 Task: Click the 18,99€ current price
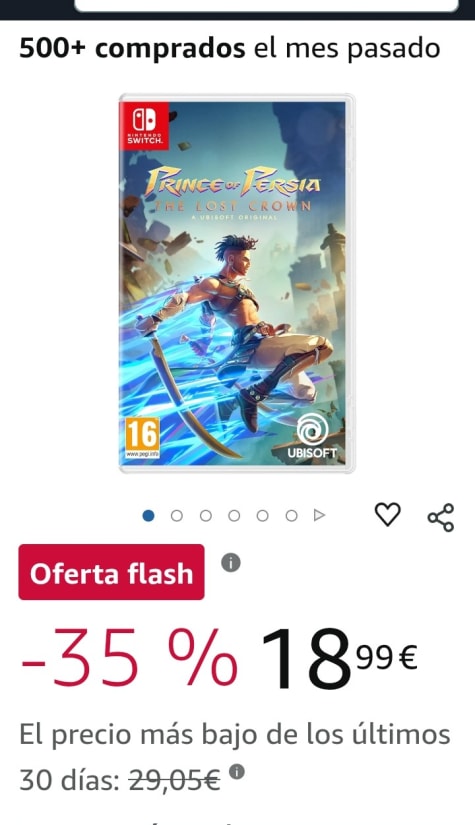click(339, 660)
